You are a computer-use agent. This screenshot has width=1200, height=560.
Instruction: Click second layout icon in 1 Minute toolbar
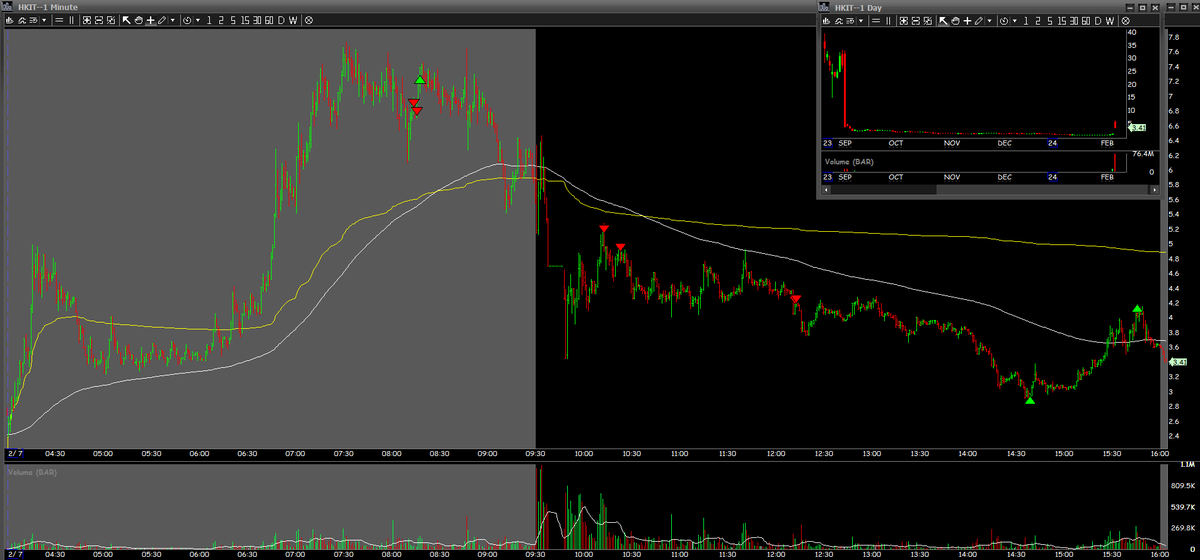pyautogui.click(x=99, y=20)
